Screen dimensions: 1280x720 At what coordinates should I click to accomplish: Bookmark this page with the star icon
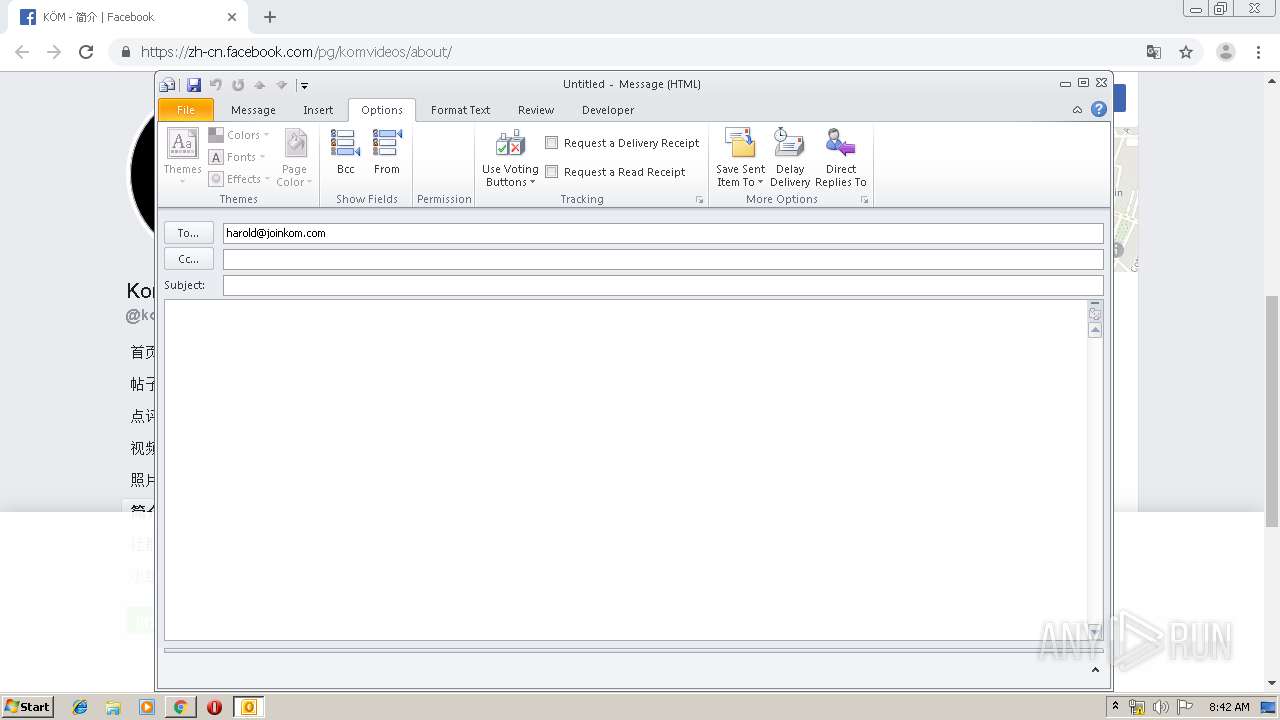pos(1186,52)
